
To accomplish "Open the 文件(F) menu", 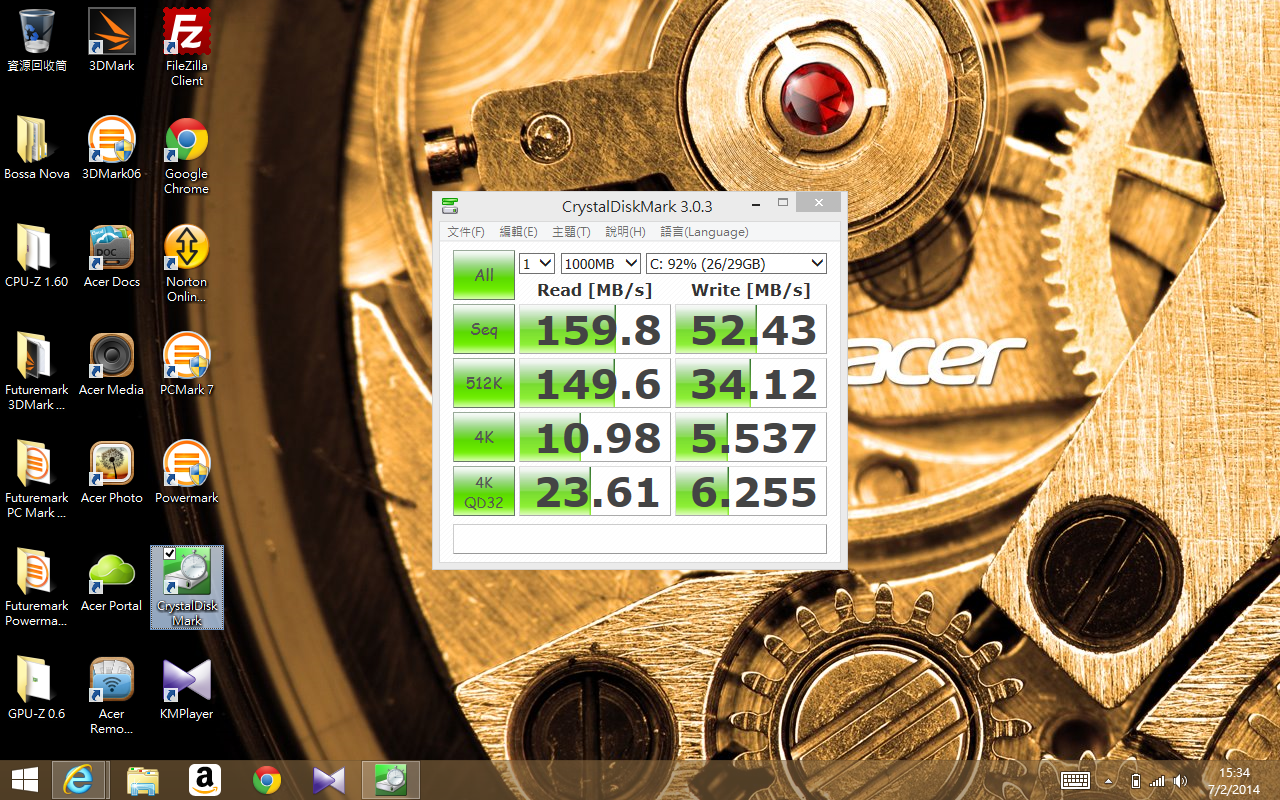I will pyautogui.click(x=466, y=232).
